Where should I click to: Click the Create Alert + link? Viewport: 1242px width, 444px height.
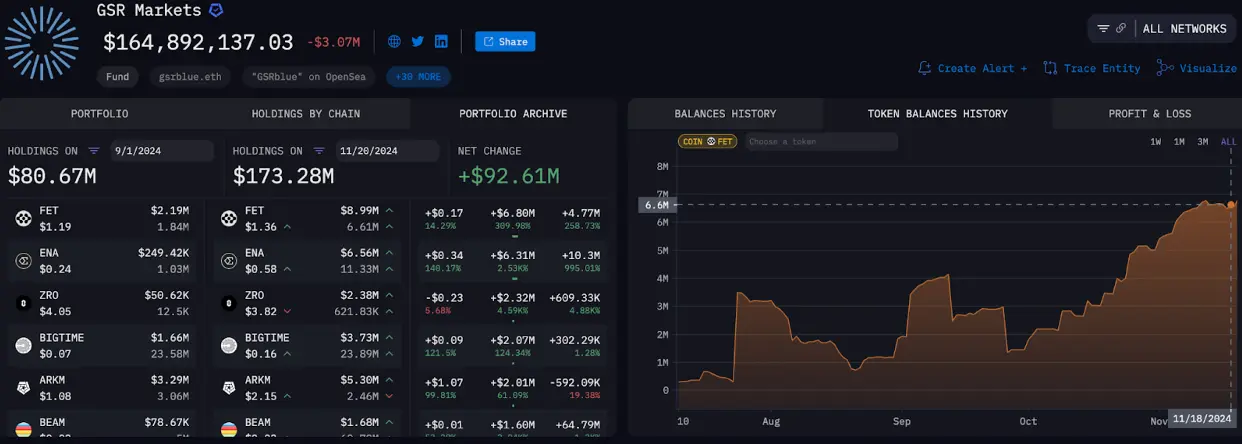[982, 68]
